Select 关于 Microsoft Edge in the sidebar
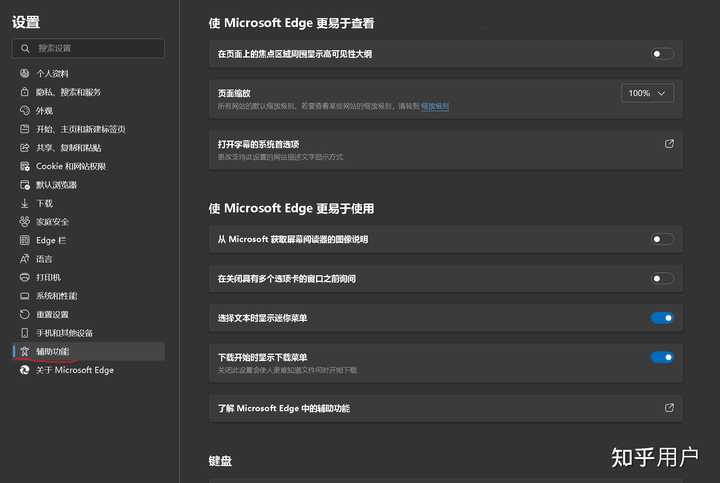This screenshot has height=483, width=720. [88, 370]
